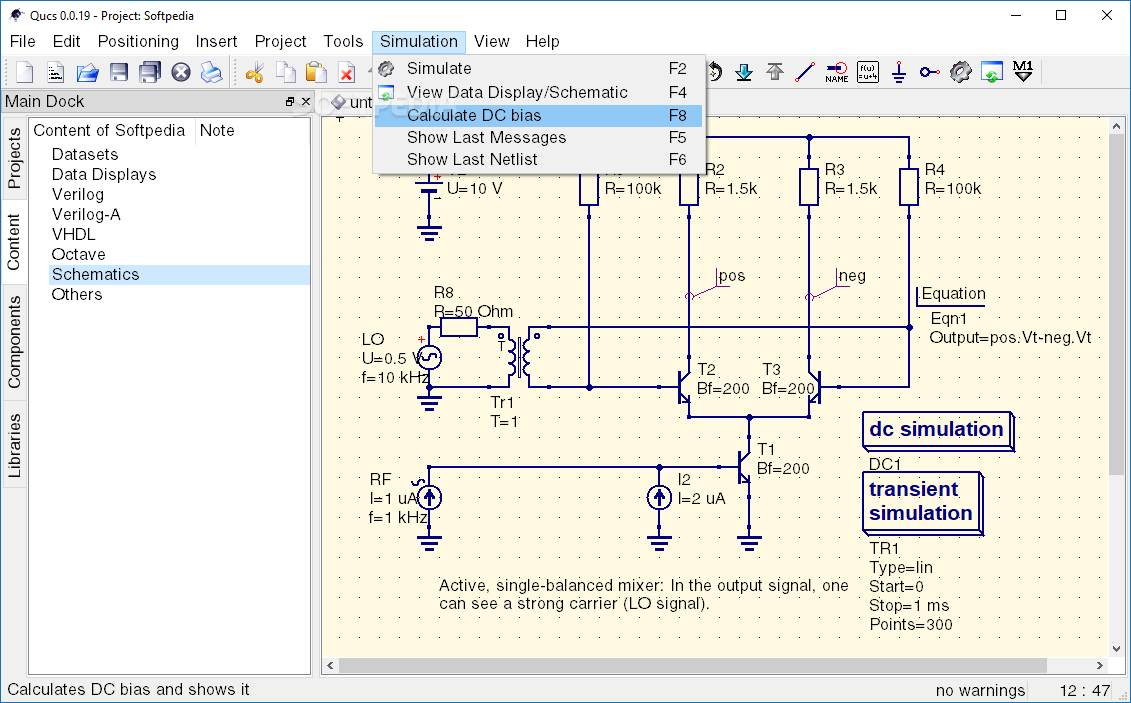This screenshot has width=1131, height=703.
Task: Select Verilog in content tree
Action: click(78, 195)
